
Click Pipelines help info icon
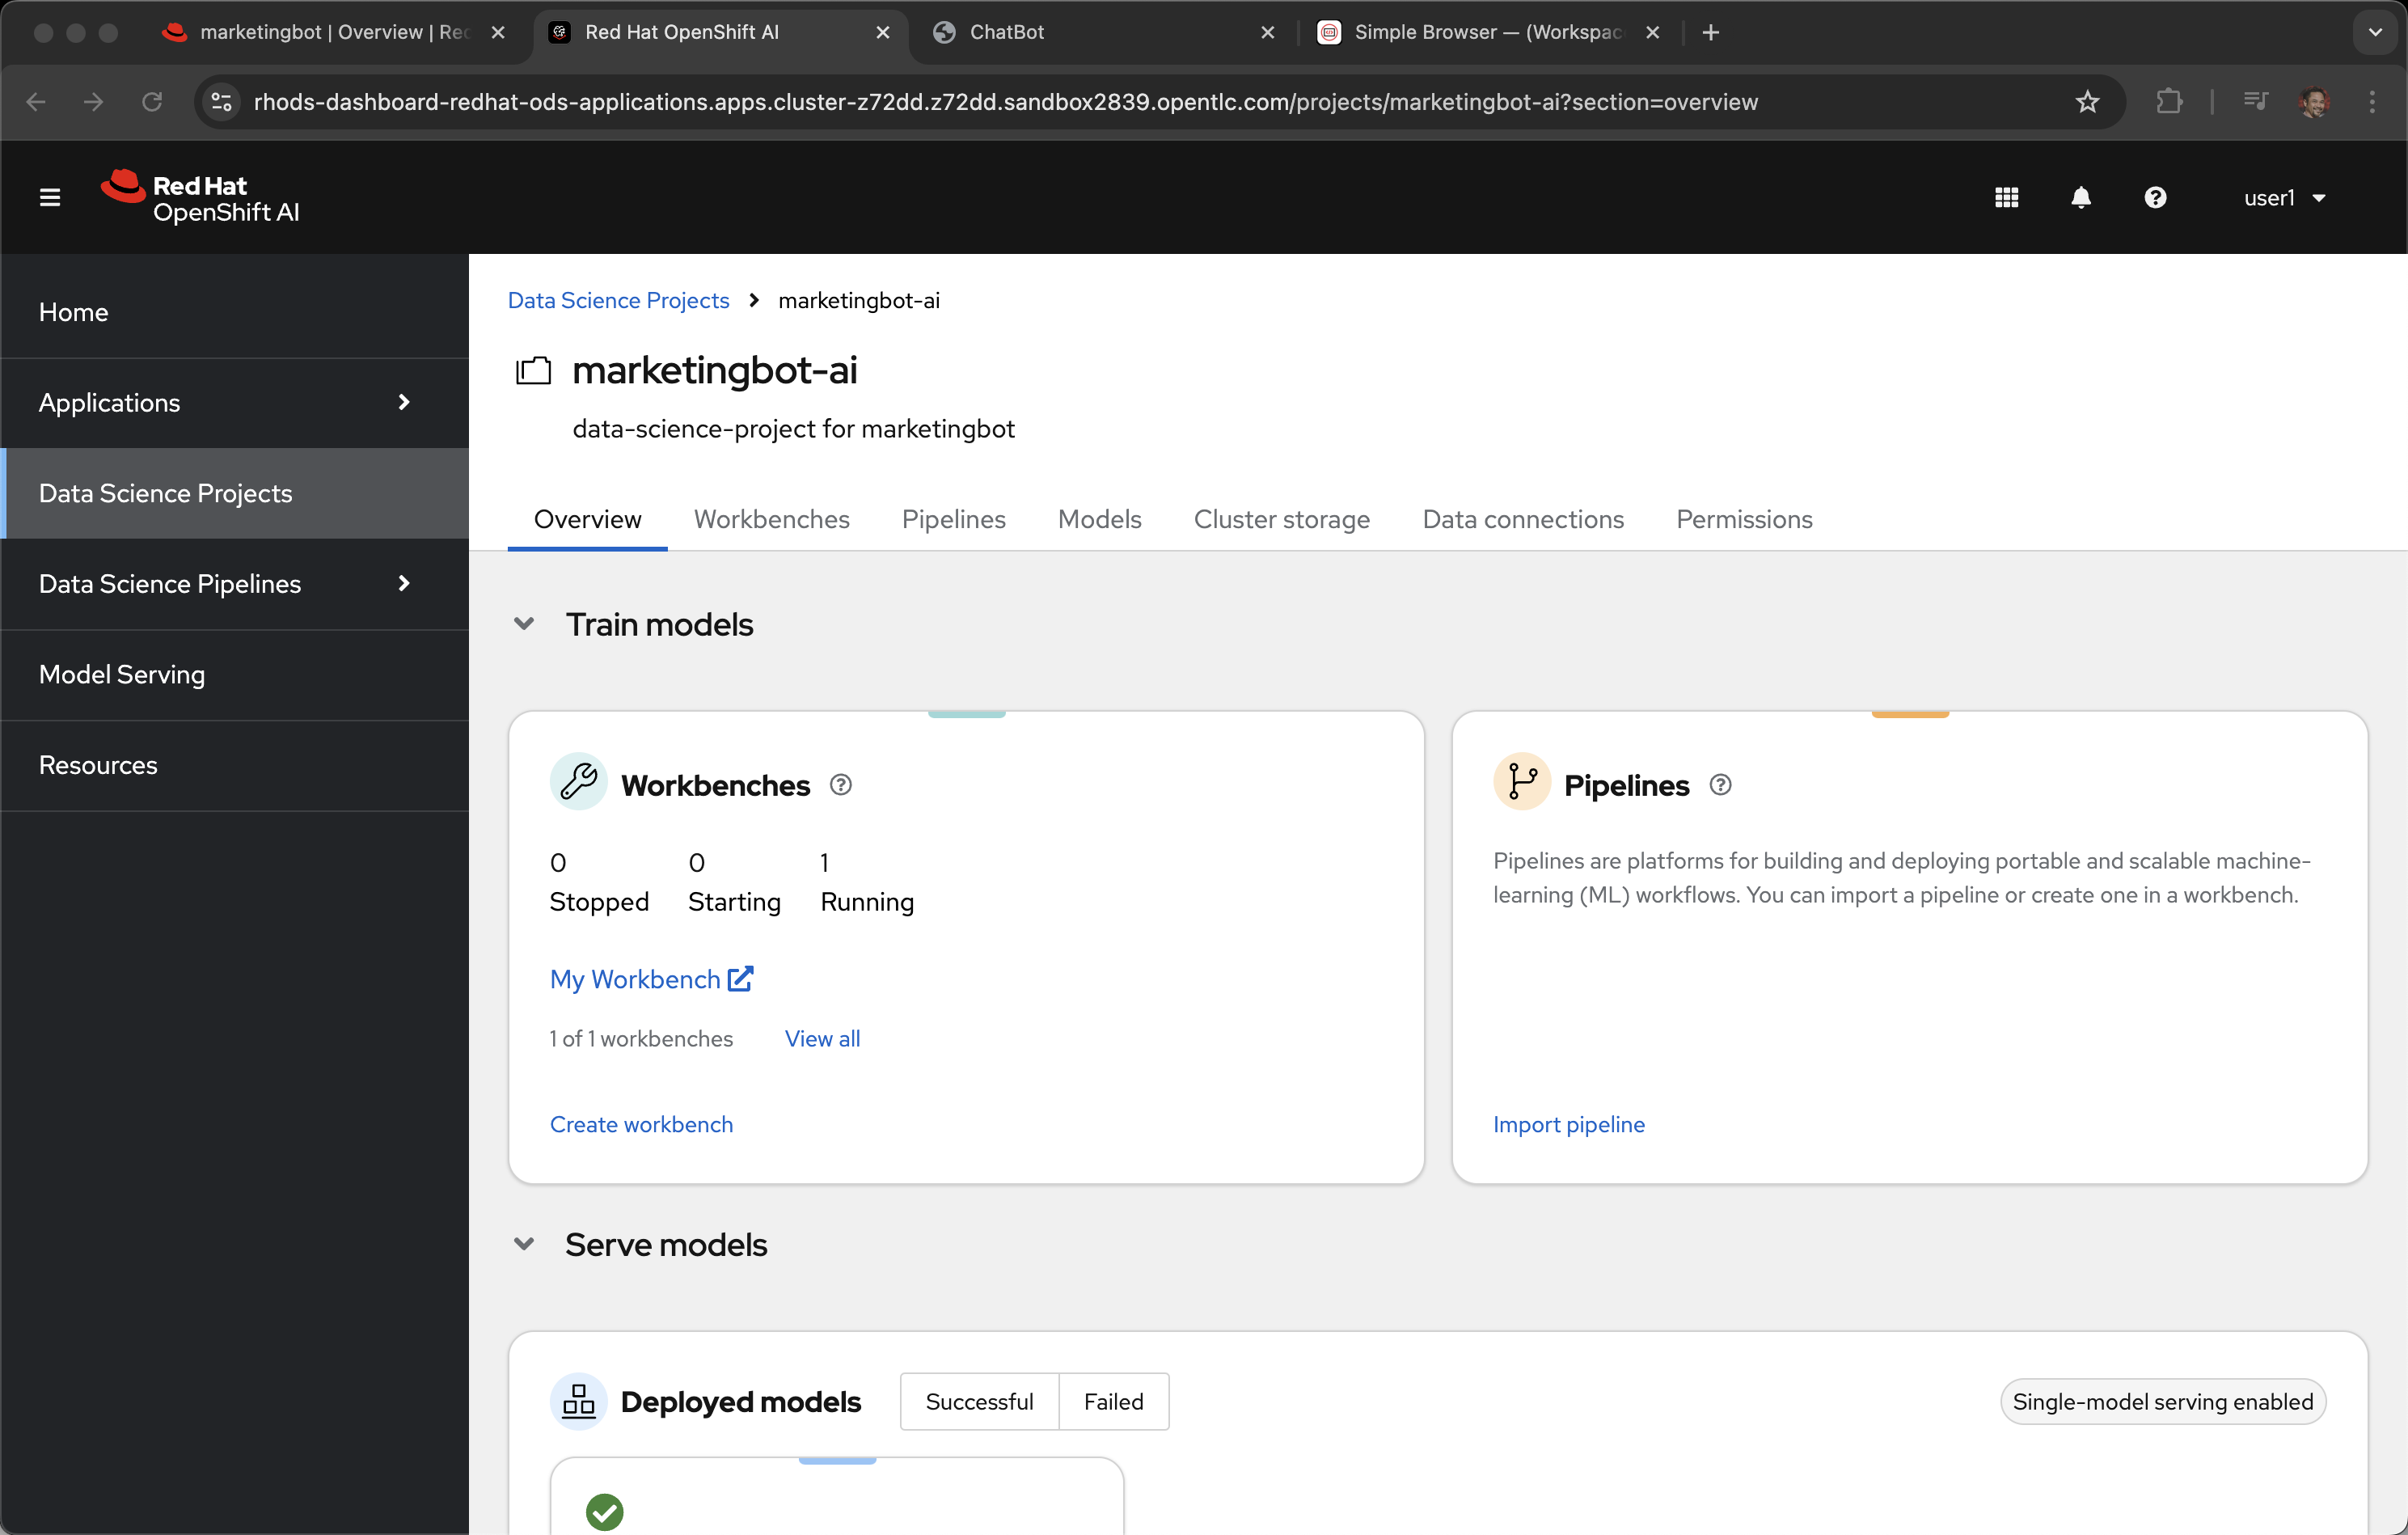point(1720,785)
